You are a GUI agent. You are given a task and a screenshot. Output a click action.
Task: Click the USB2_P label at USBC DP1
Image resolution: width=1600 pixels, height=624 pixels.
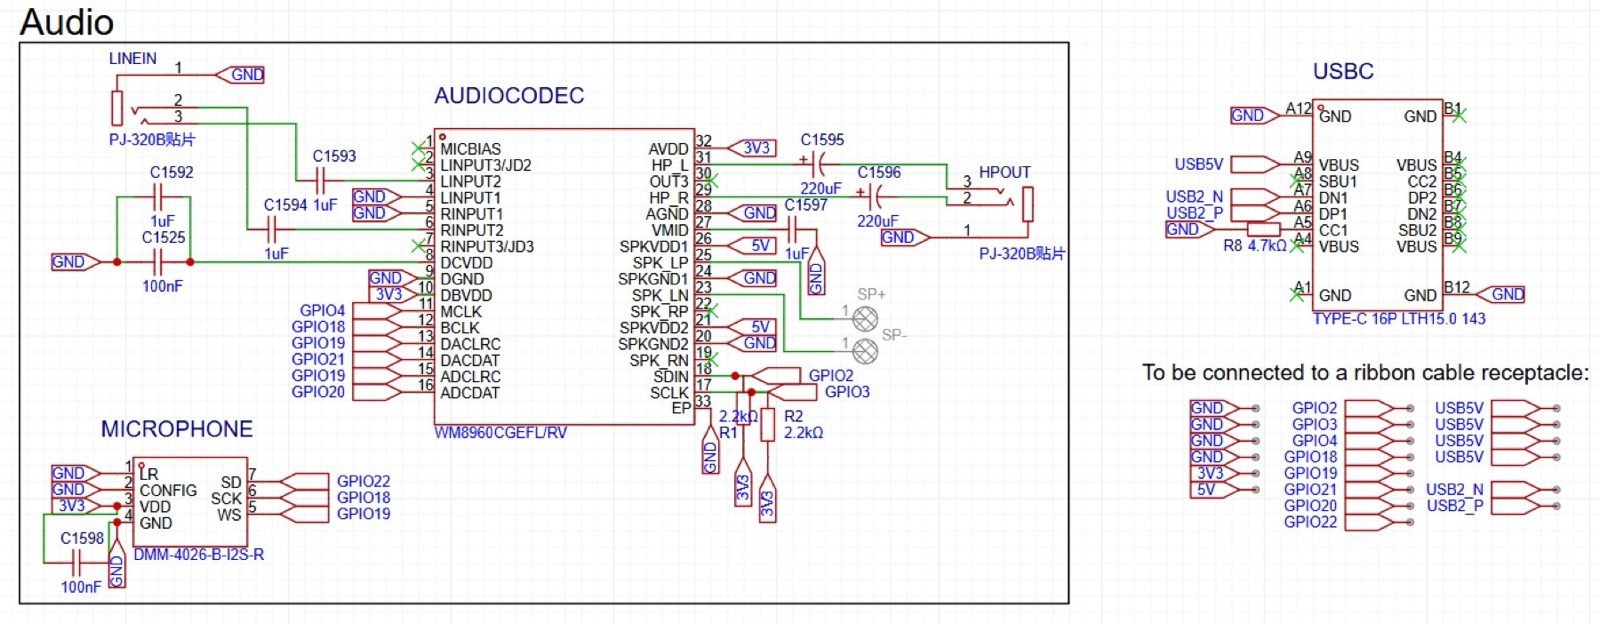tap(1194, 213)
